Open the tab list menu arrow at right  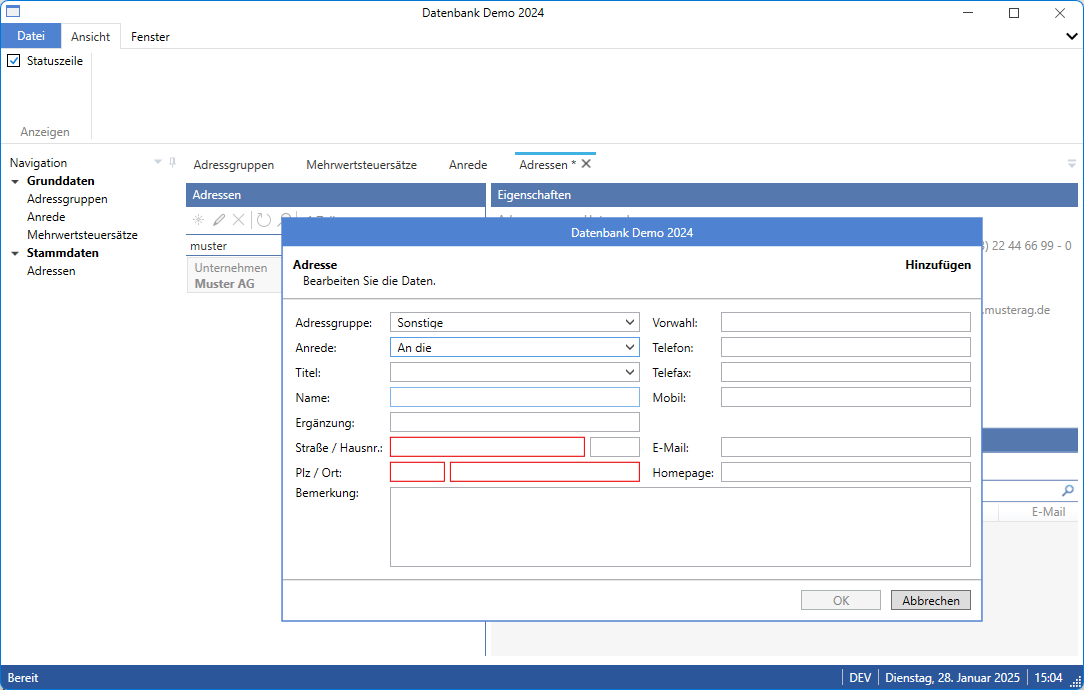click(1072, 164)
